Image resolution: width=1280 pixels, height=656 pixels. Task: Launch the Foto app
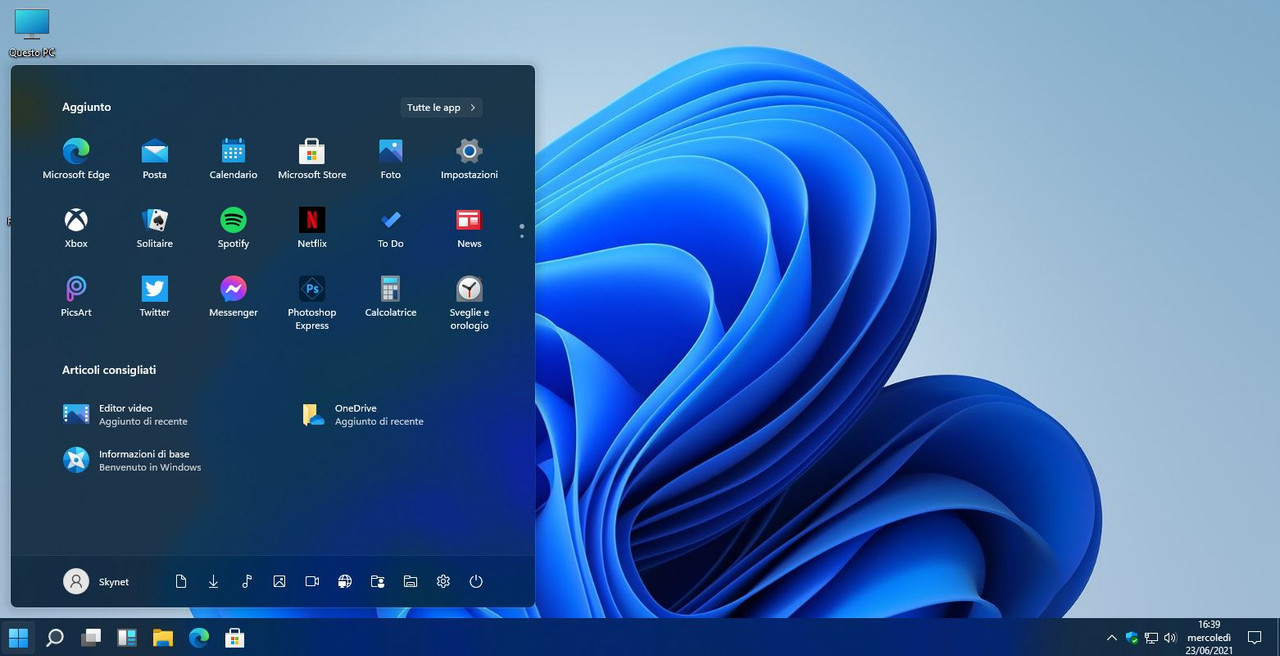click(390, 159)
